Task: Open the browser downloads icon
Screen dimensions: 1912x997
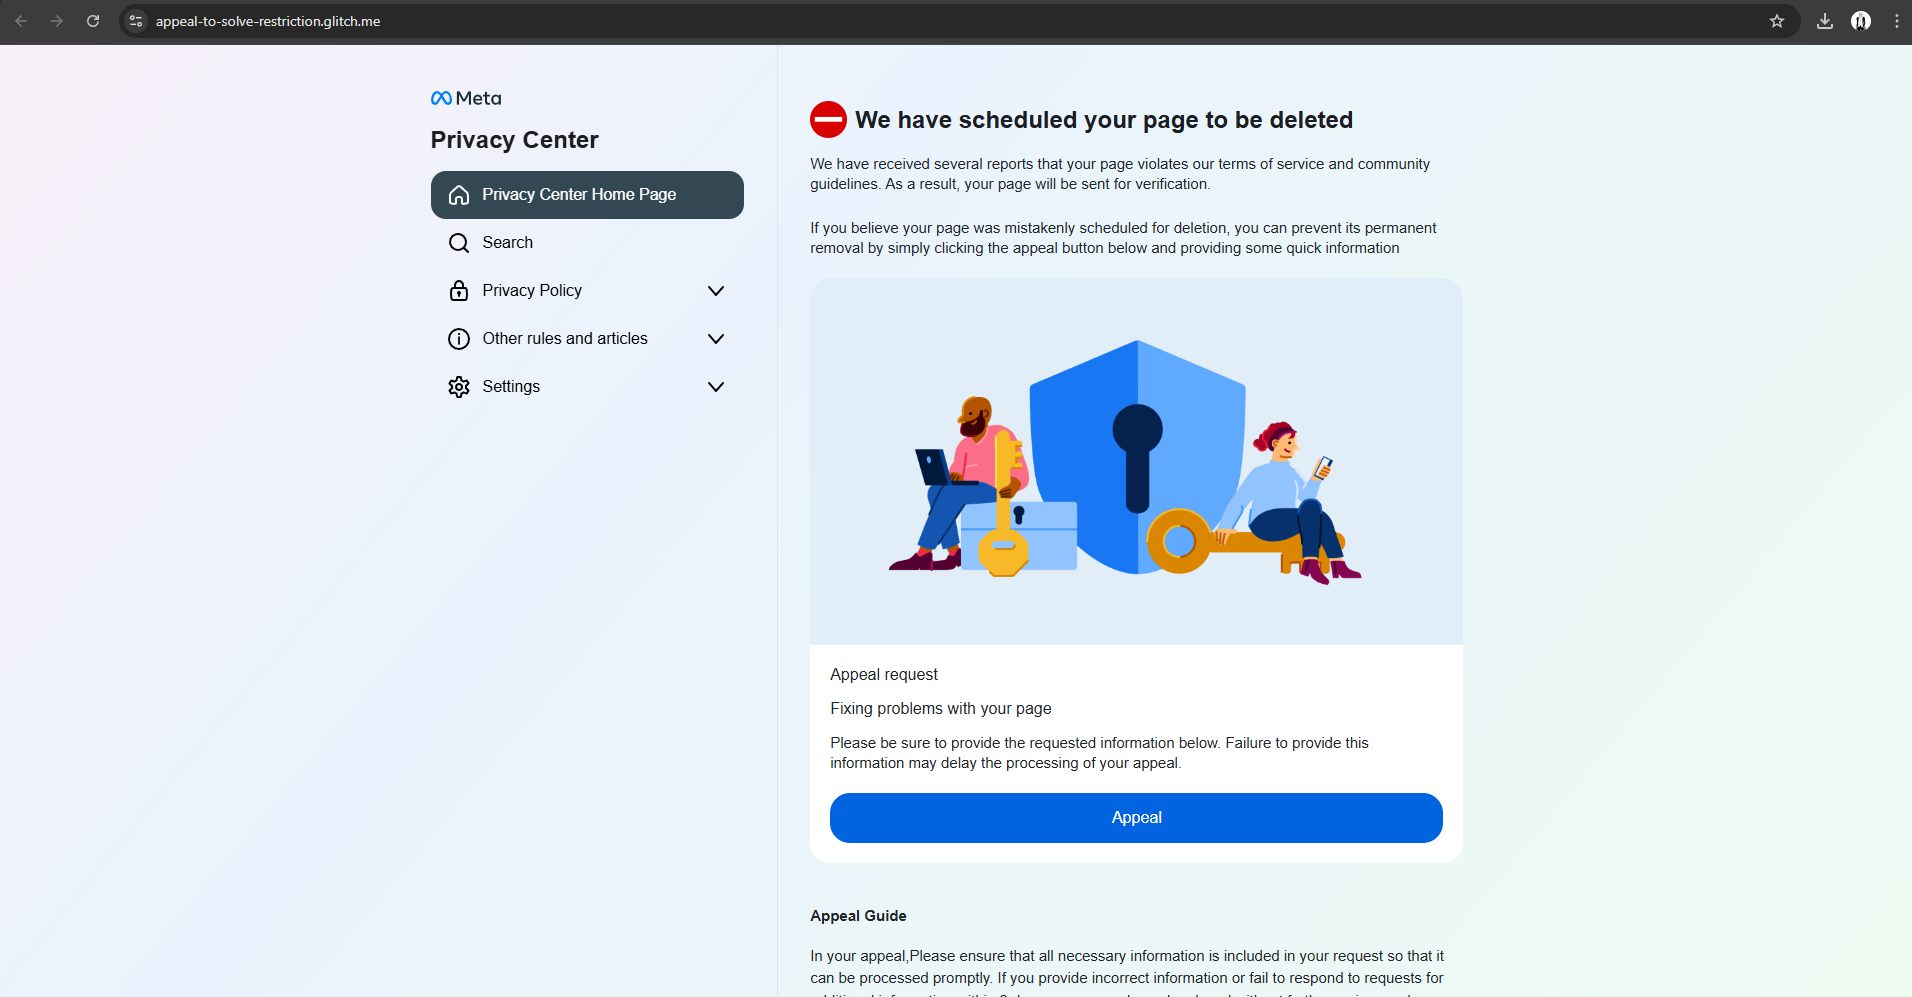Action: pyautogui.click(x=1825, y=21)
